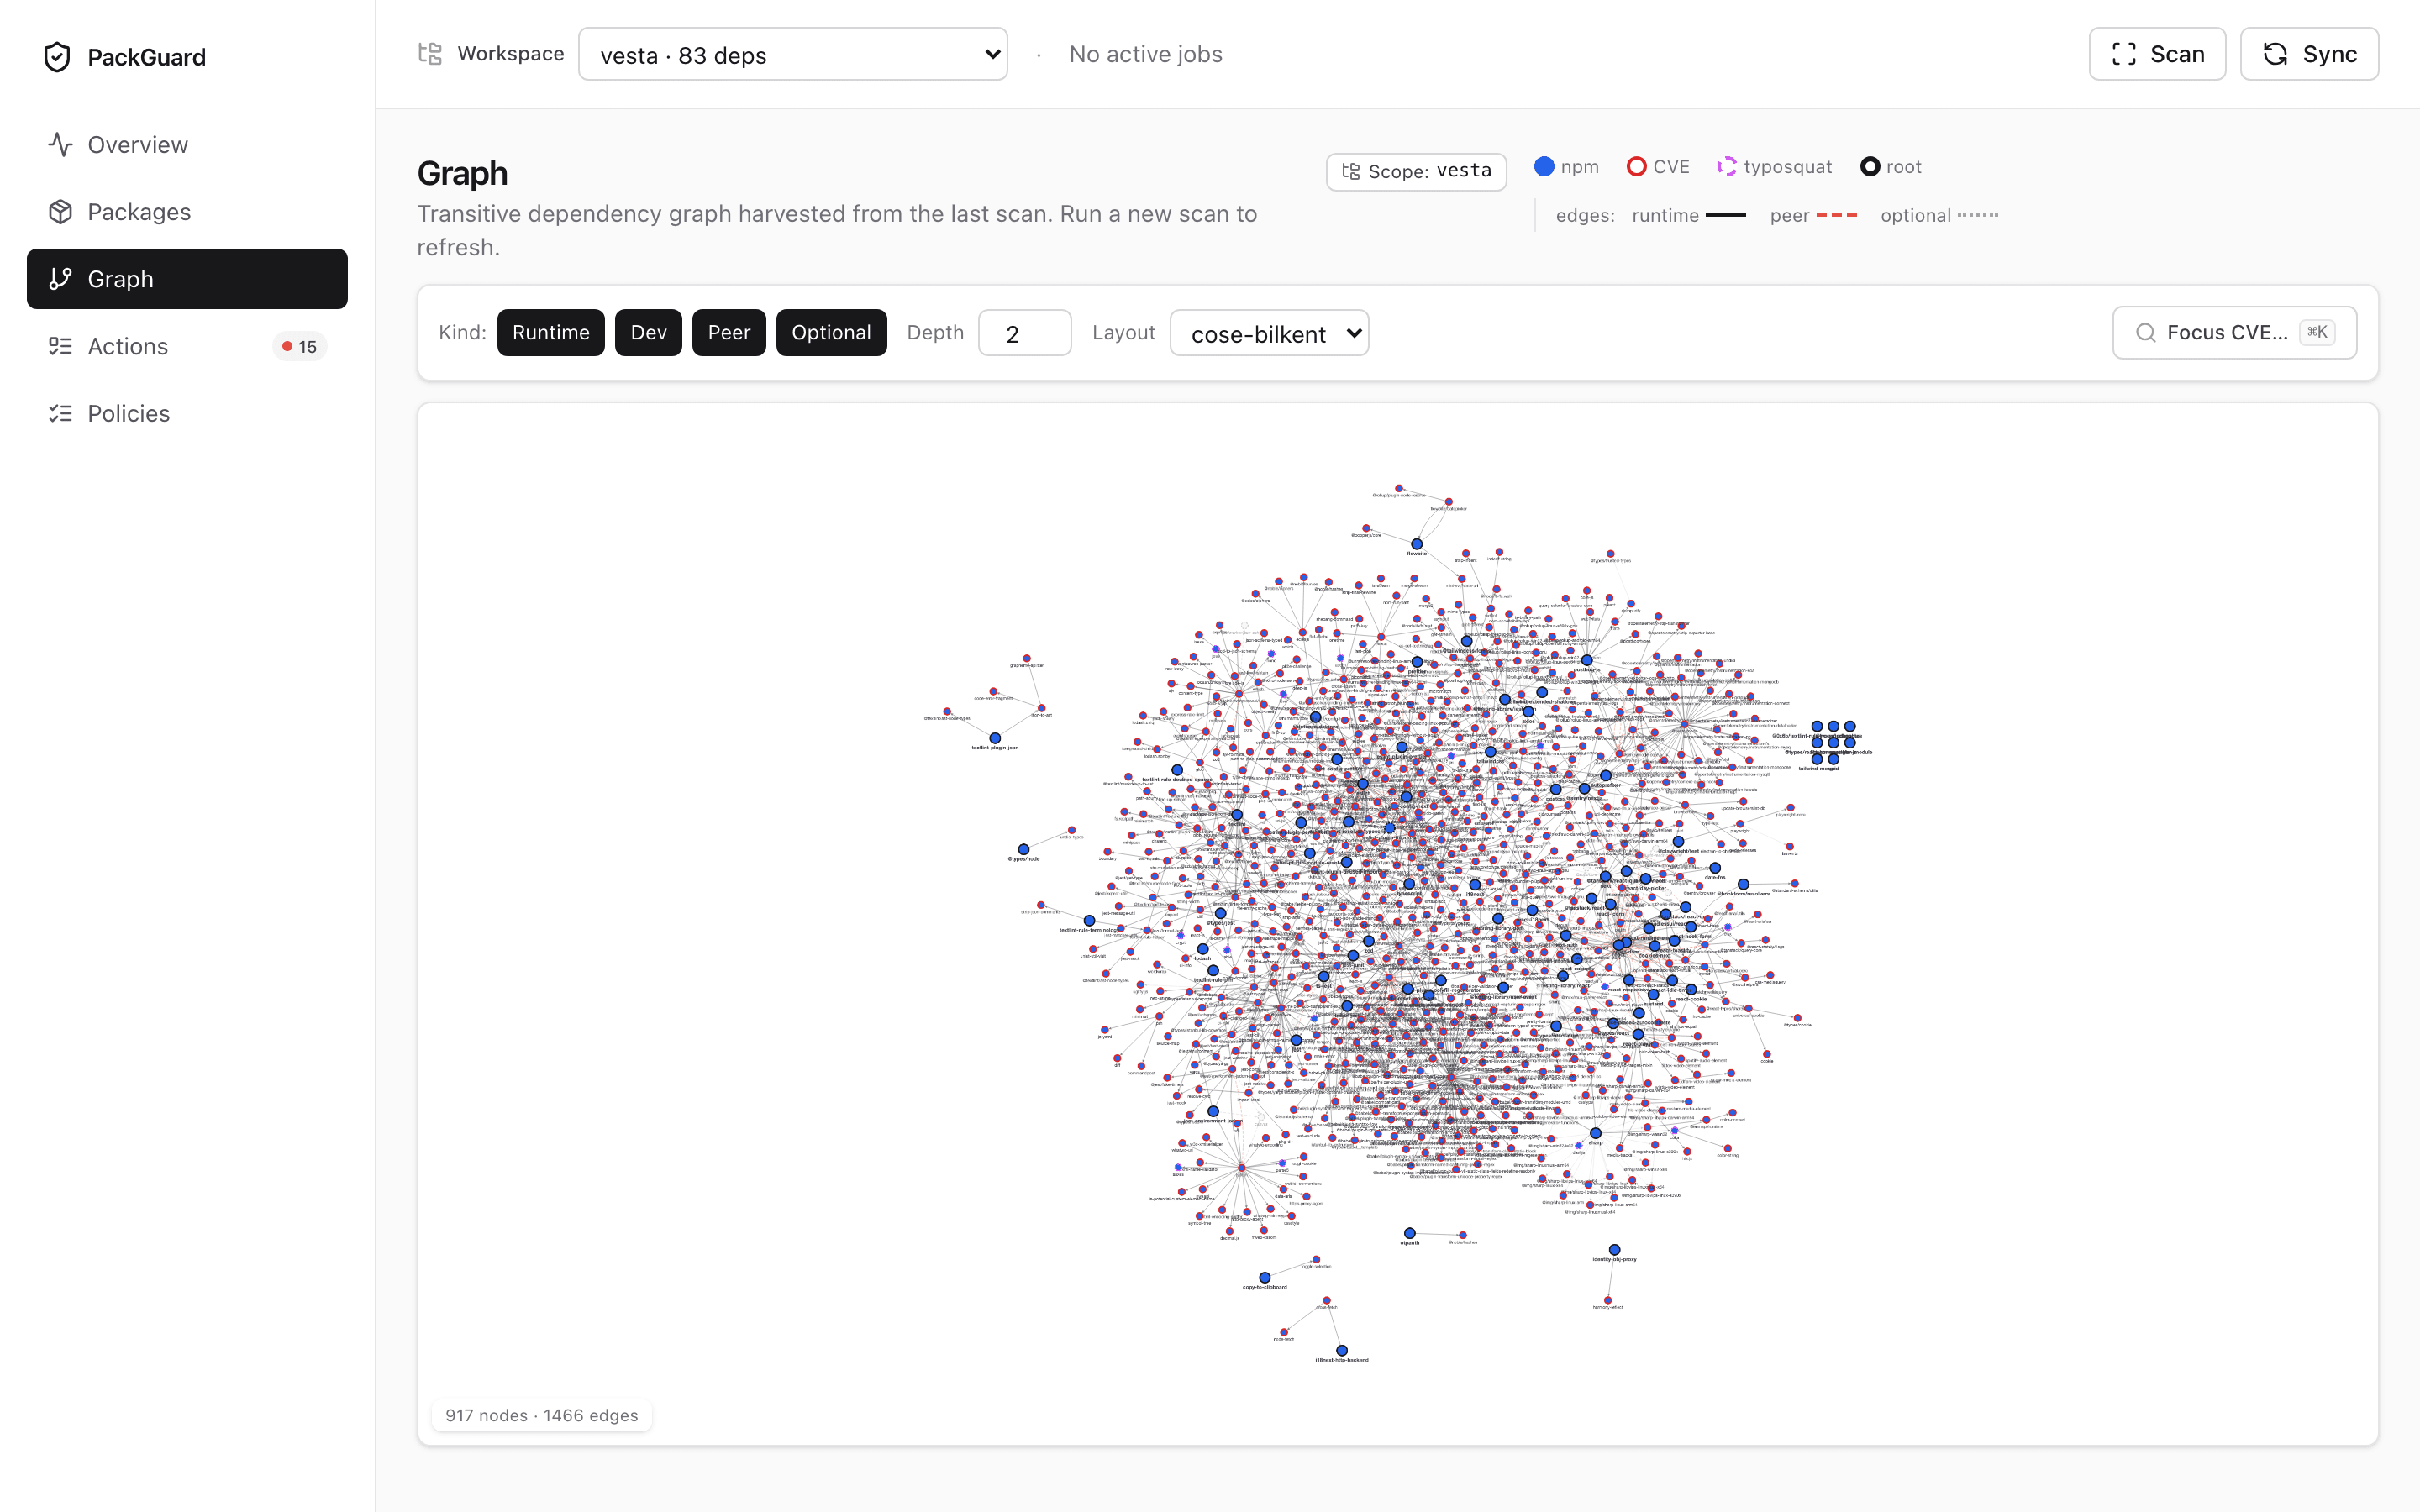Click the 'No active jobs' status
The image size is (2420, 1512).
click(x=1145, y=54)
